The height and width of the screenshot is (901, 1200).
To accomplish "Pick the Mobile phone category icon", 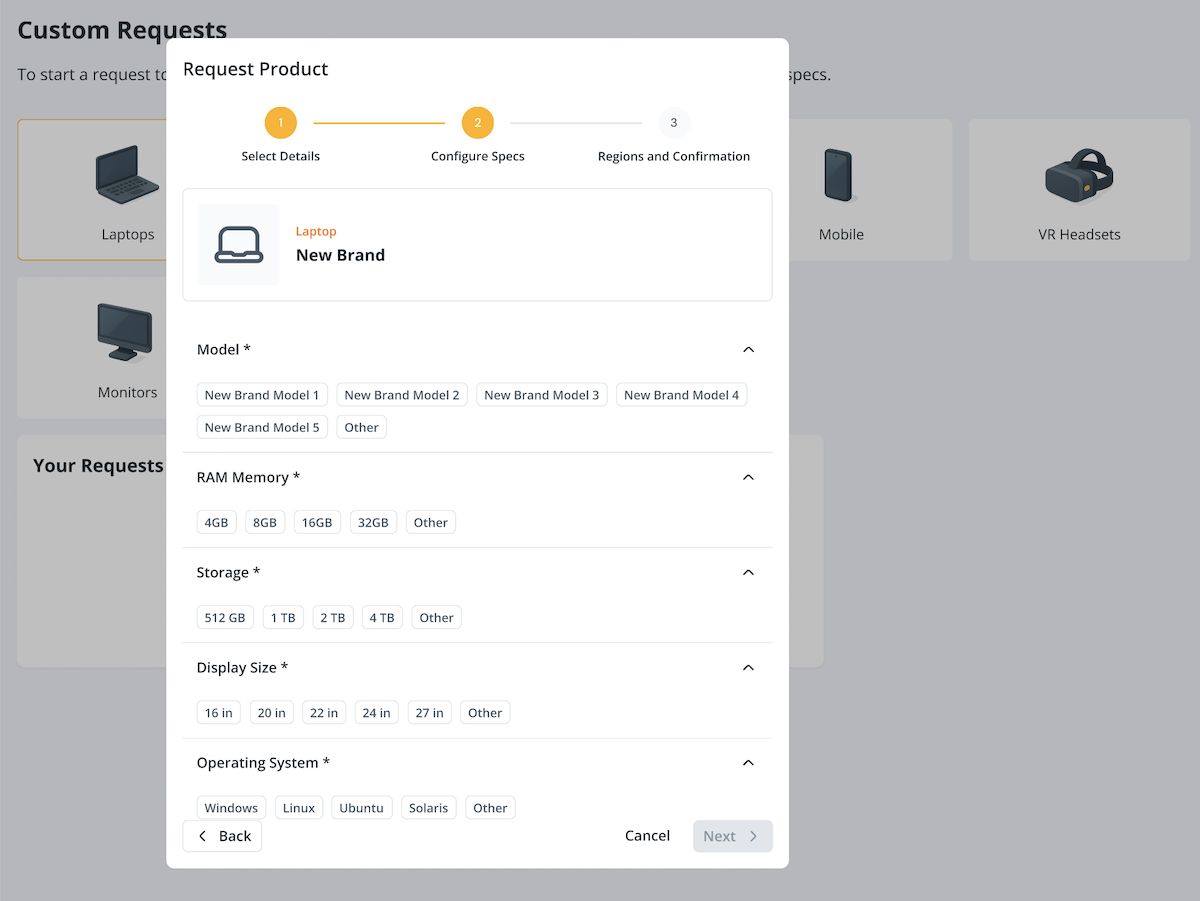I will tap(838, 175).
